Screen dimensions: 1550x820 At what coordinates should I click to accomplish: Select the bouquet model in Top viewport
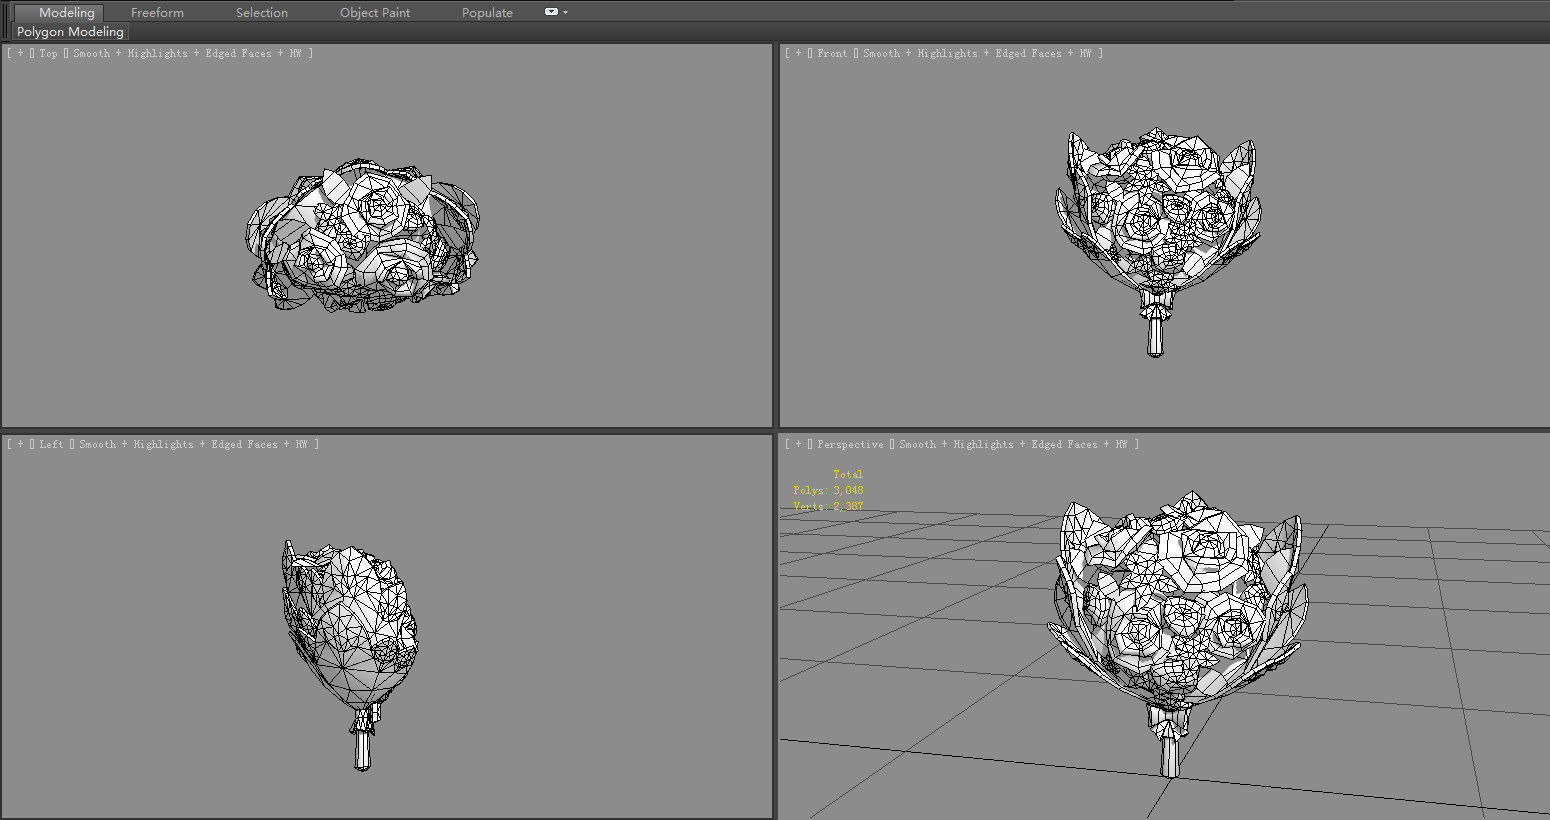click(362, 235)
